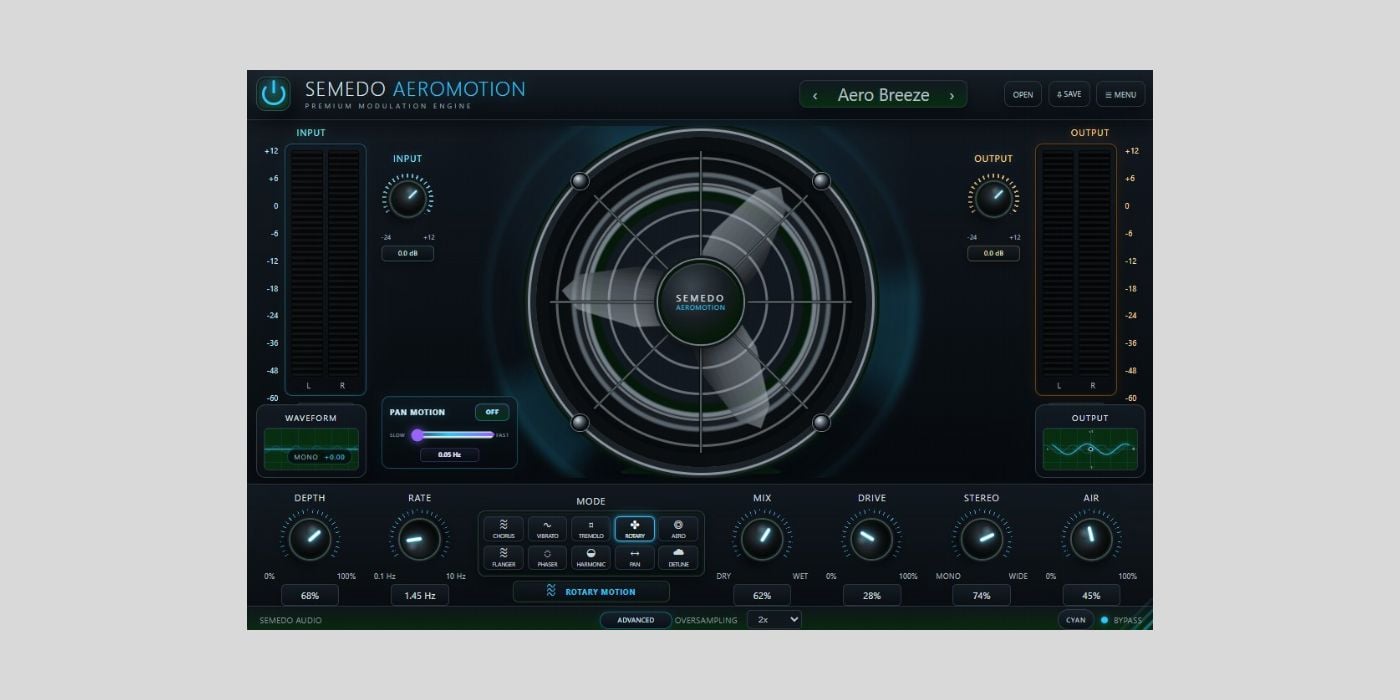Click the Pan Motion speed slider
The image size is (1400, 700).
coord(453,435)
